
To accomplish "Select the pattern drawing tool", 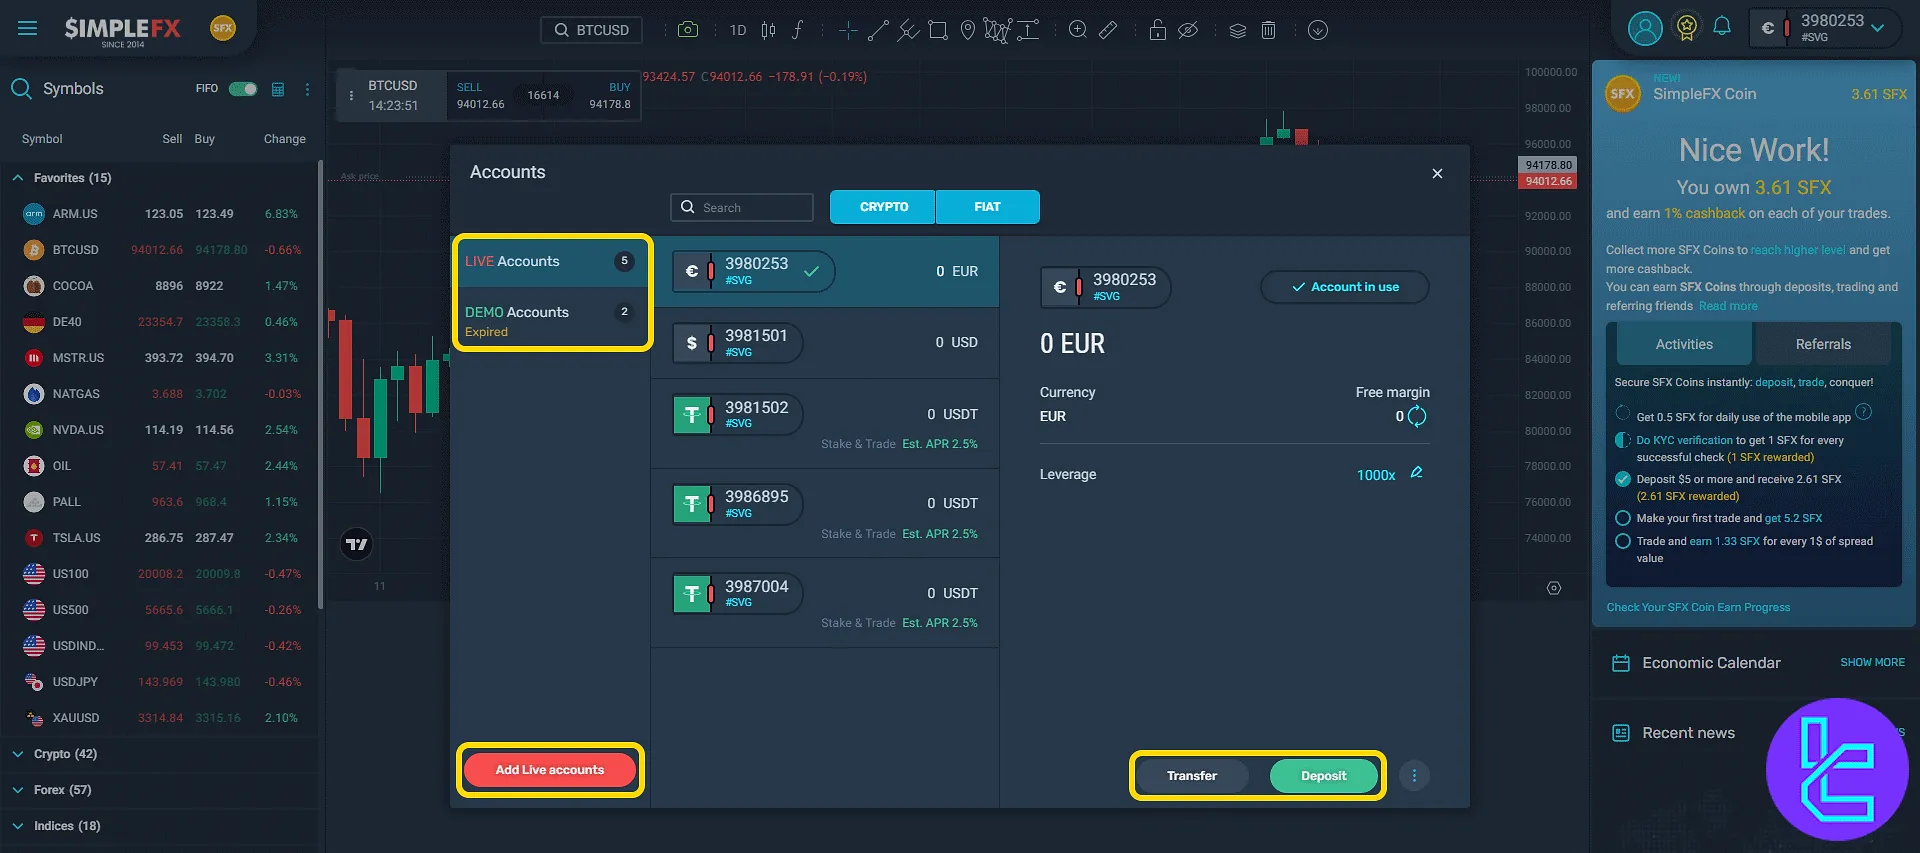I will [997, 30].
